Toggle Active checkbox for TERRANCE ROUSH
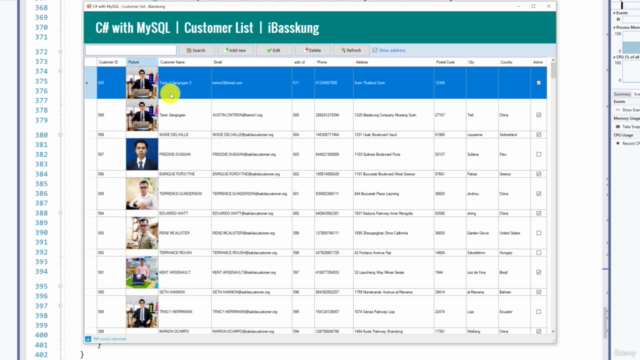Viewport: 640px width, 360px height. 538,253
